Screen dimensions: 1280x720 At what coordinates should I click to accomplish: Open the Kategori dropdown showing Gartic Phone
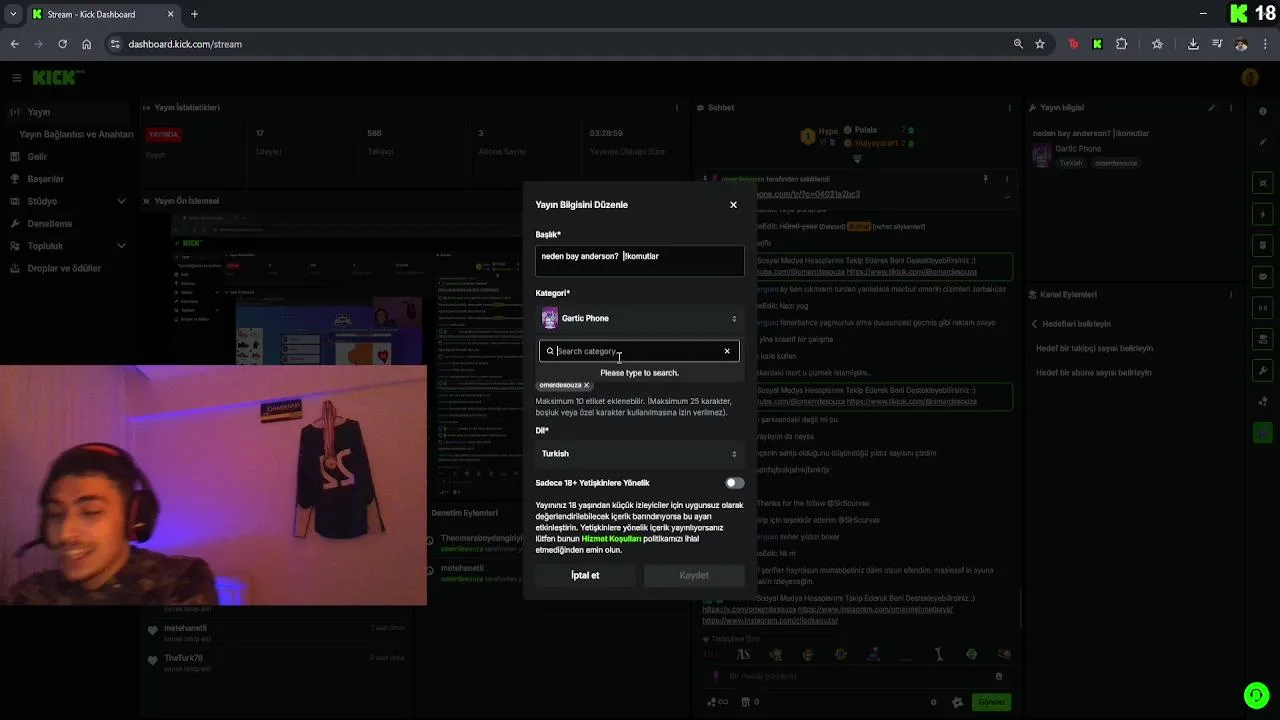(640, 318)
